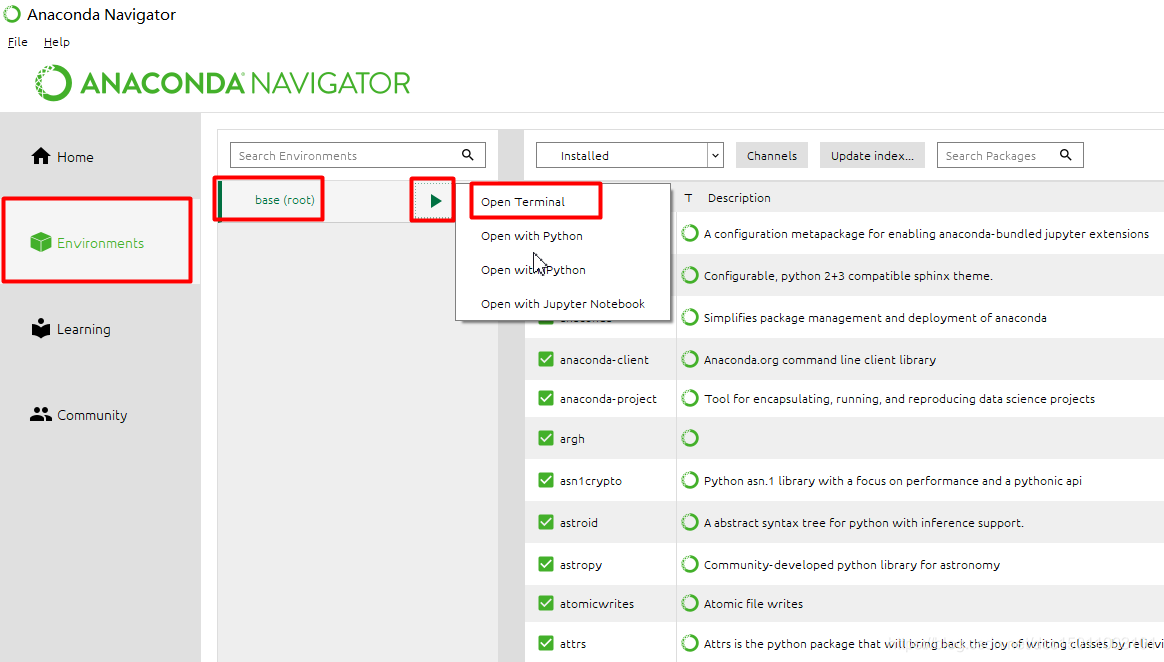Screen dimensions: 1164x662
Task: Click the Search Packages field
Action: pyautogui.click(x=1010, y=155)
